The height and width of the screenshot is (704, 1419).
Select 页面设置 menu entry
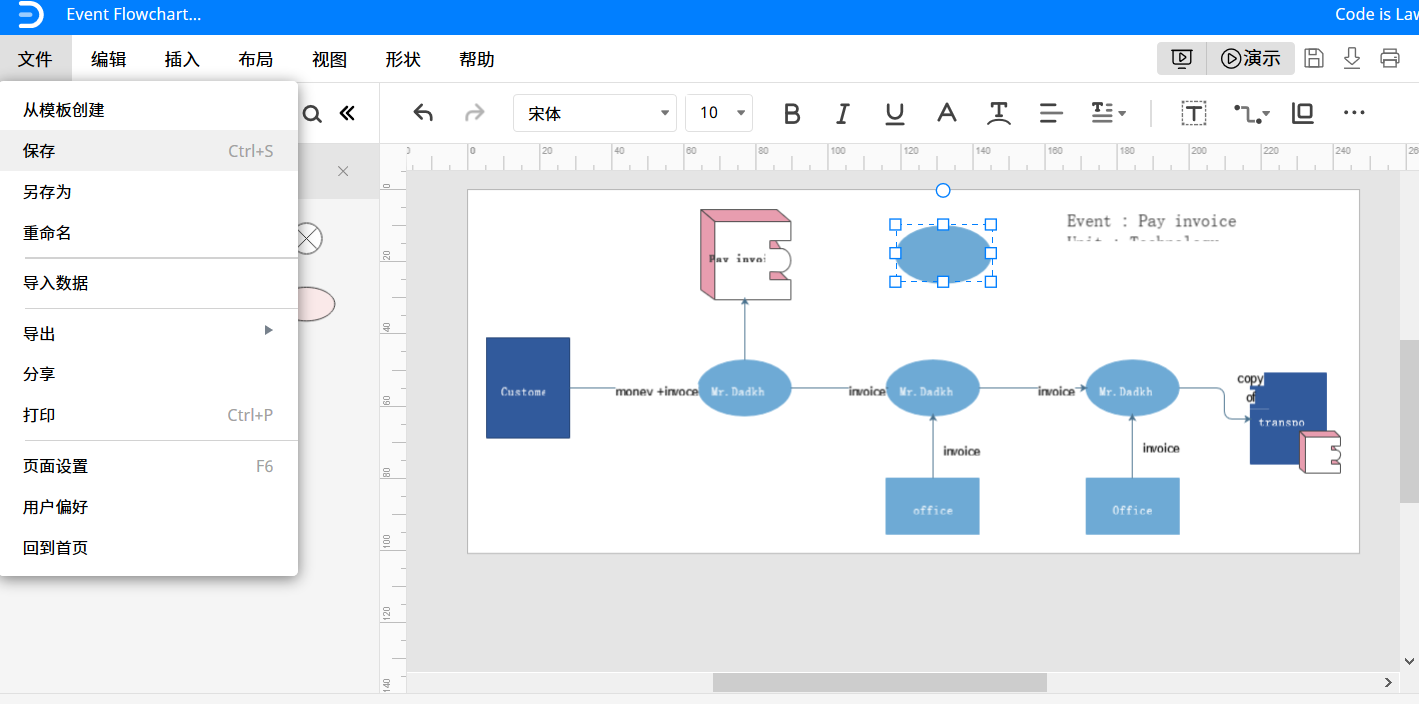(x=149, y=466)
